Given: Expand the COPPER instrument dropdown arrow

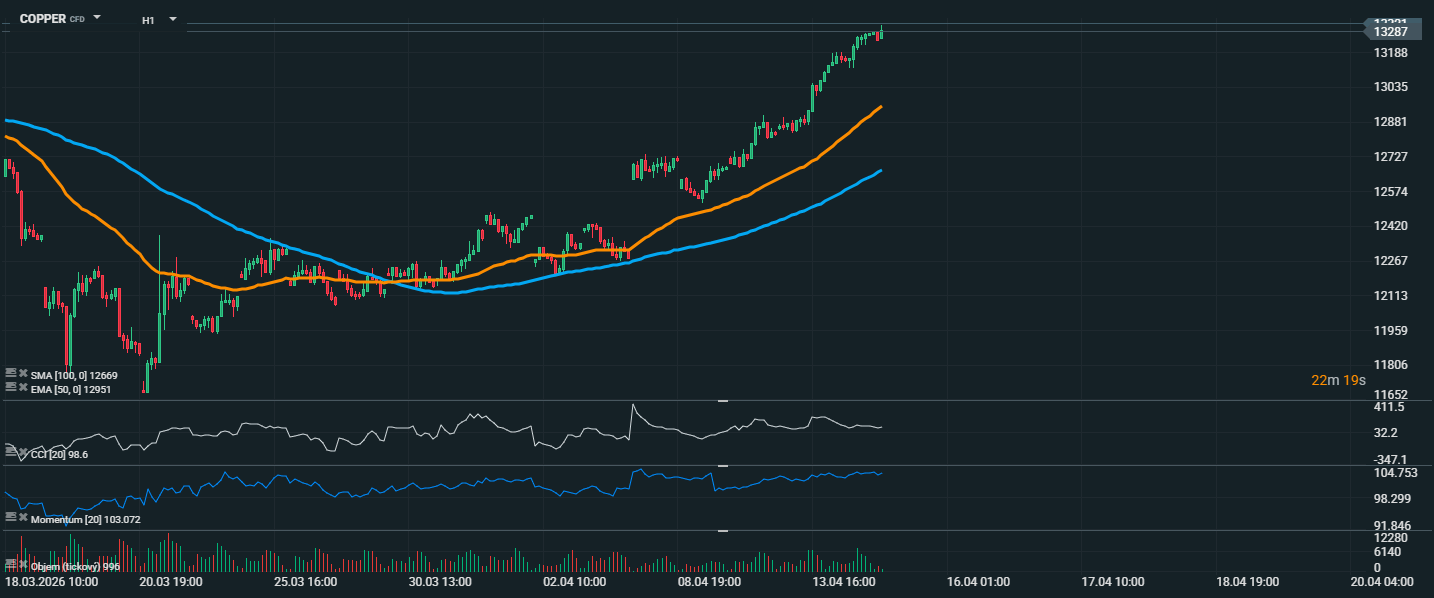Looking at the screenshot, I should point(97,18).
